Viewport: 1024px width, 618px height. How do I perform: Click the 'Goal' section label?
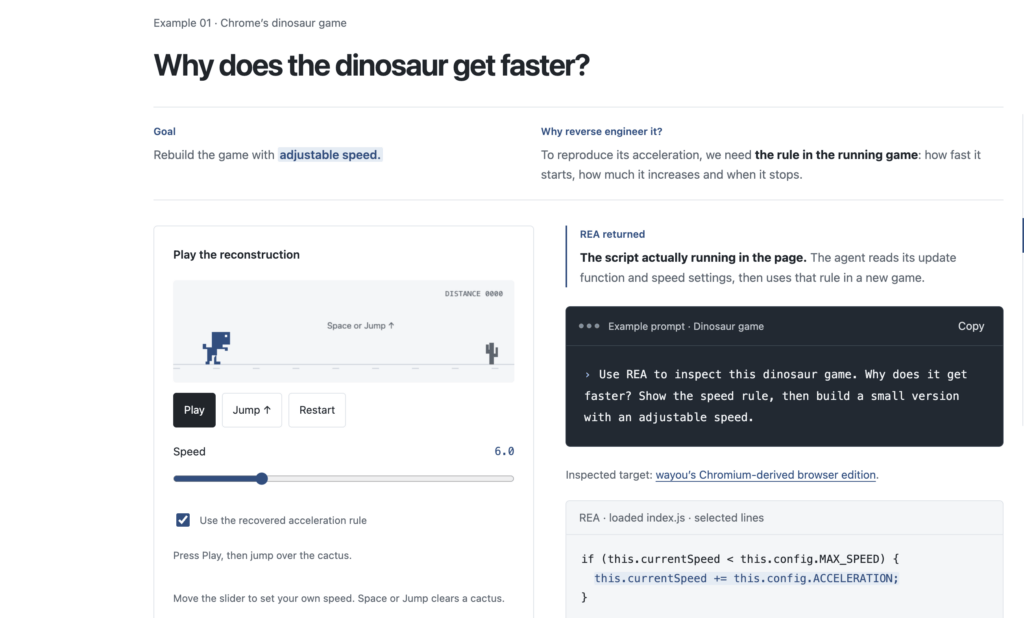[165, 131]
